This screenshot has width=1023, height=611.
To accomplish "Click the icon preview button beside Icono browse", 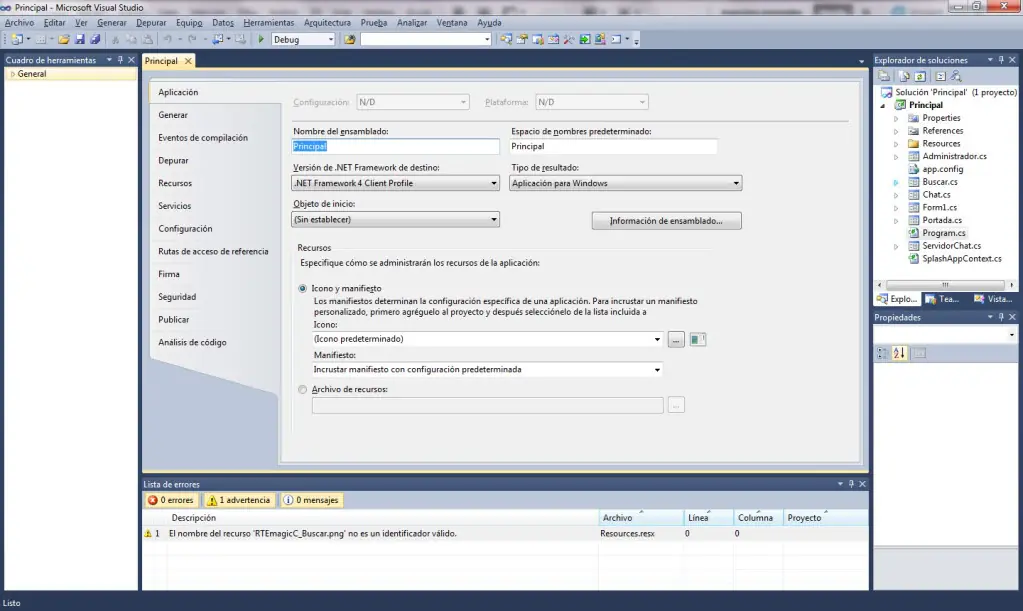I will click(697, 339).
